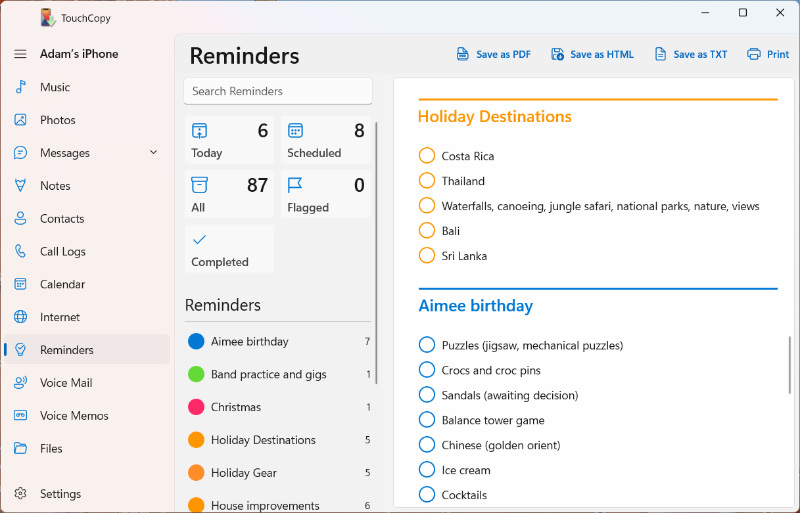Go to the Calendar section
800x513 pixels.
click(x=62, y=285)
